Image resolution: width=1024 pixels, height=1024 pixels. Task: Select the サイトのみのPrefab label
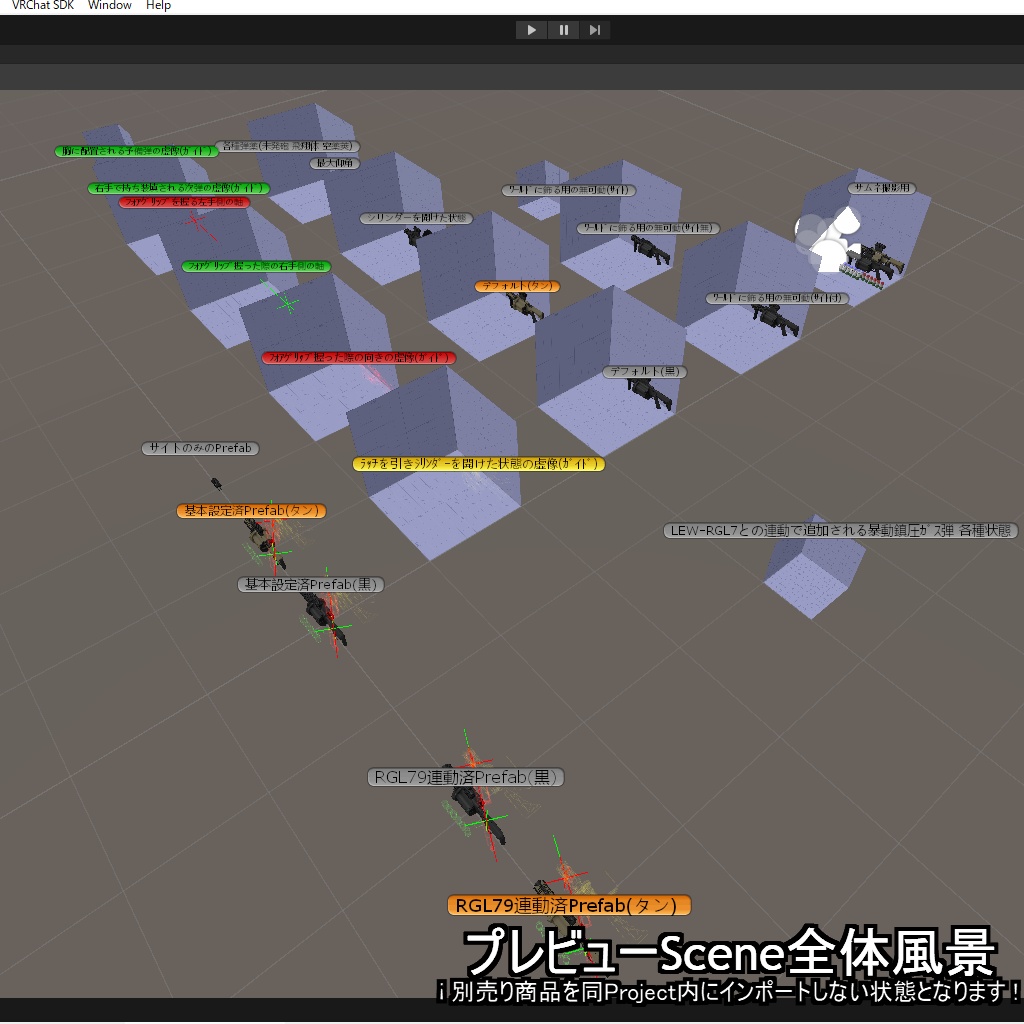click(200, 448)
